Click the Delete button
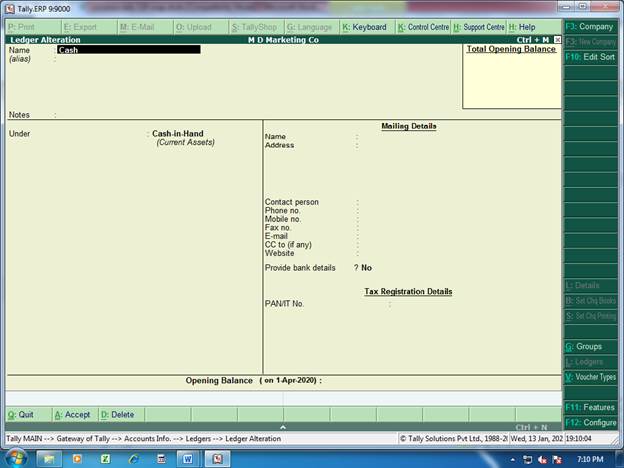This screenshot has width=624, height=468. [118, 414]
